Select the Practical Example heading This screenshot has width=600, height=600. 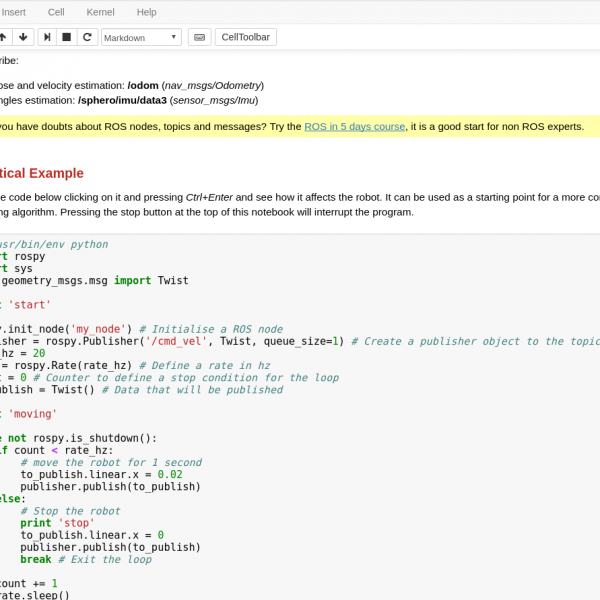coord(42,173)
